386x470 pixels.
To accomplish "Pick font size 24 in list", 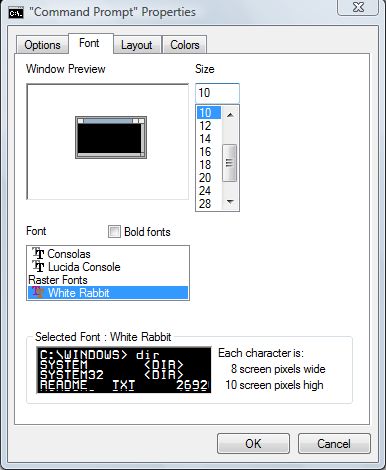I will click(205, 191).
